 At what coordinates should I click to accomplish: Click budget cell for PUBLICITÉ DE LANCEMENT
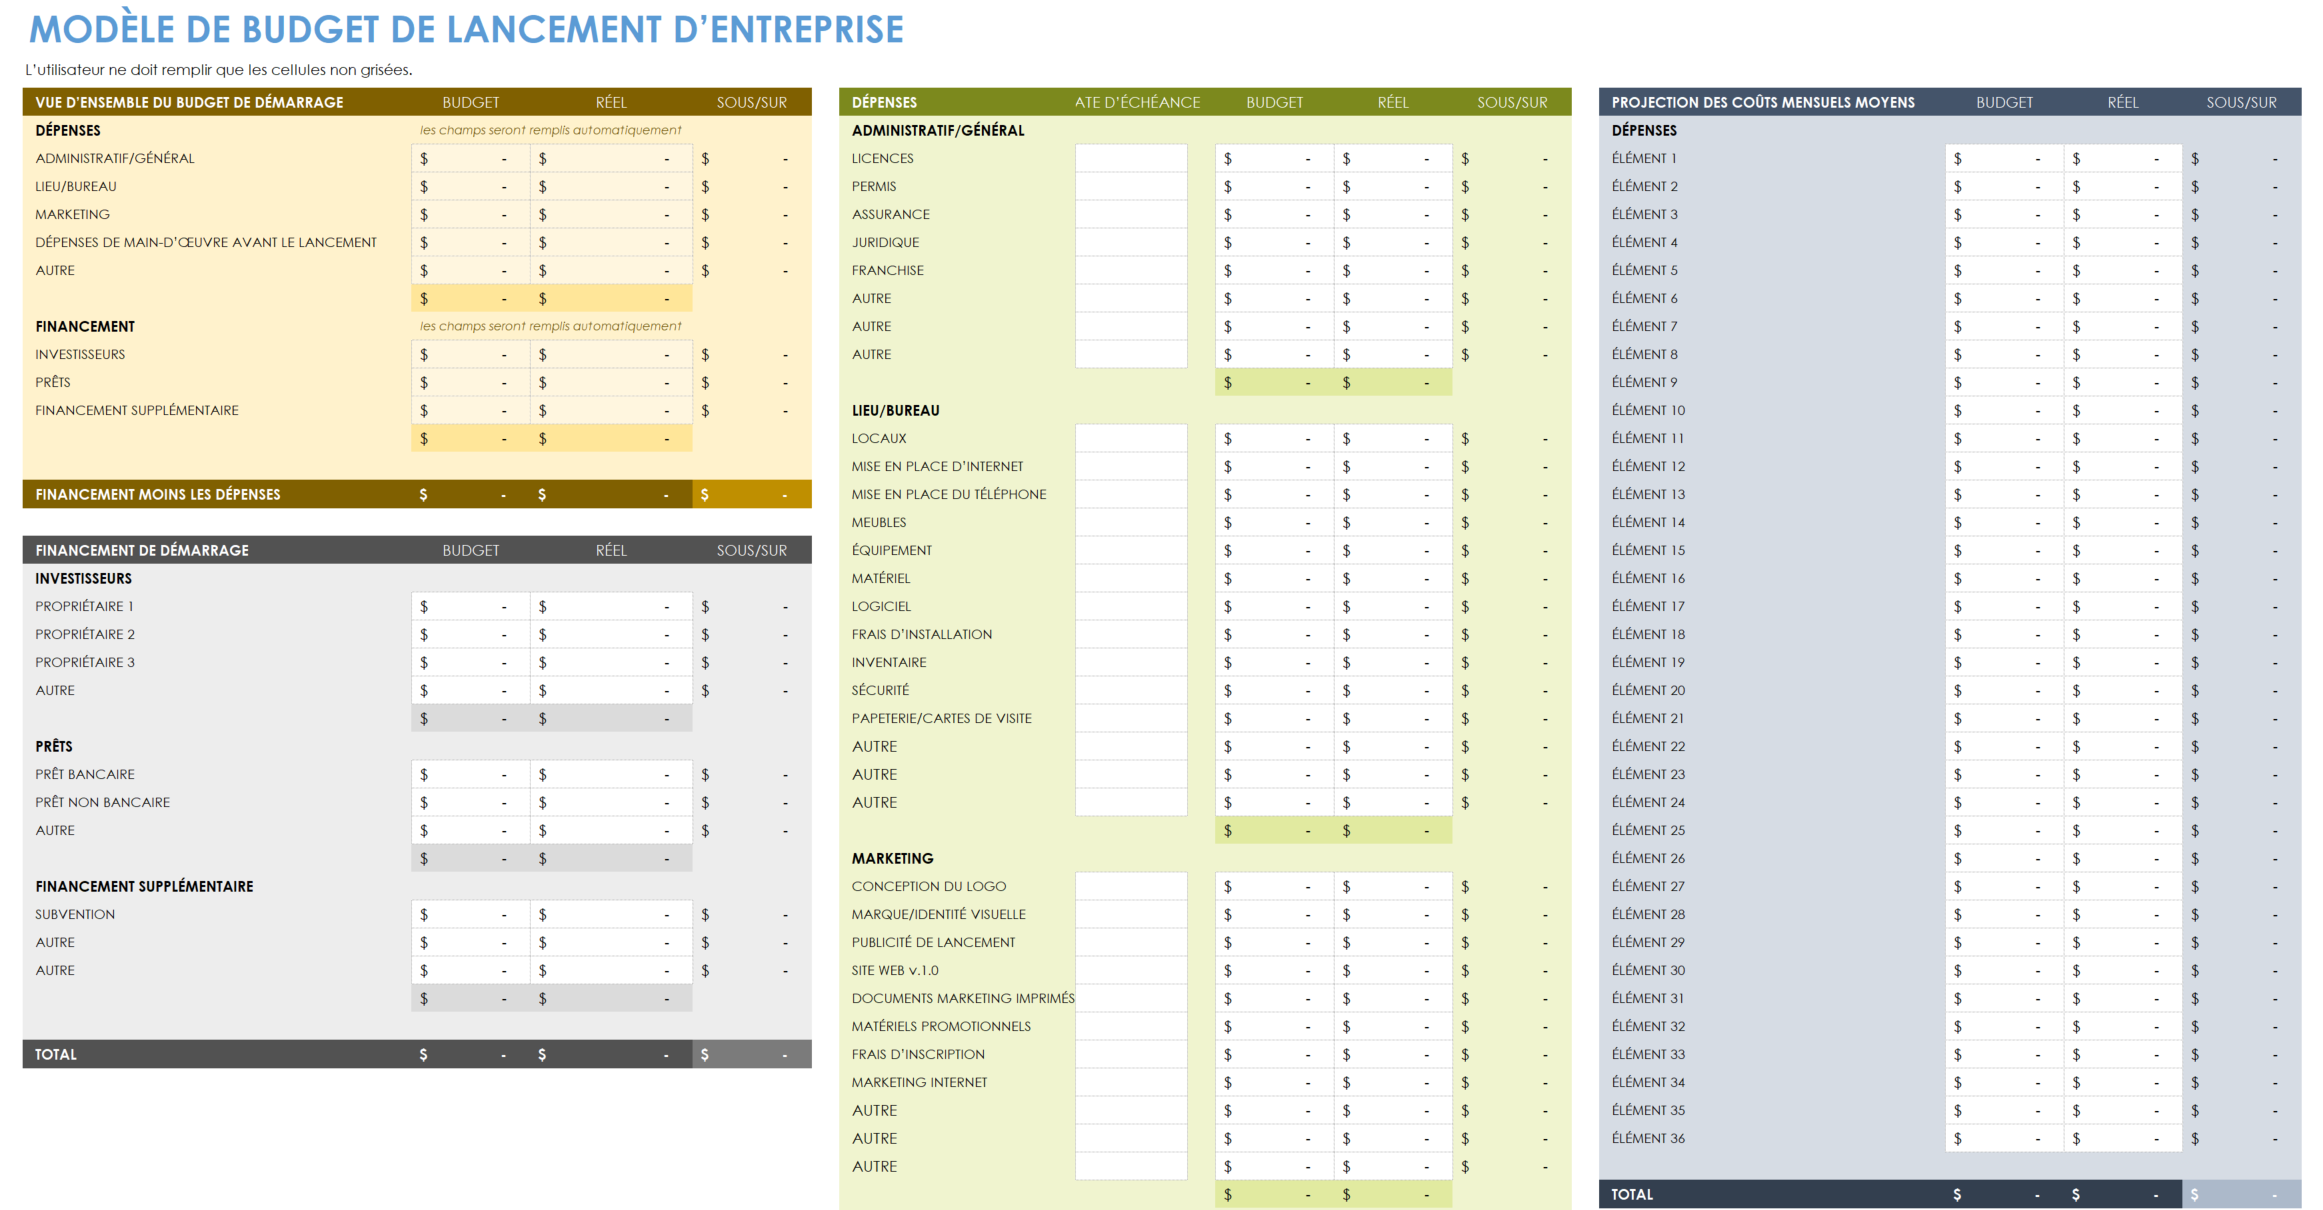pyautogui.click(x=1274, y=942)
